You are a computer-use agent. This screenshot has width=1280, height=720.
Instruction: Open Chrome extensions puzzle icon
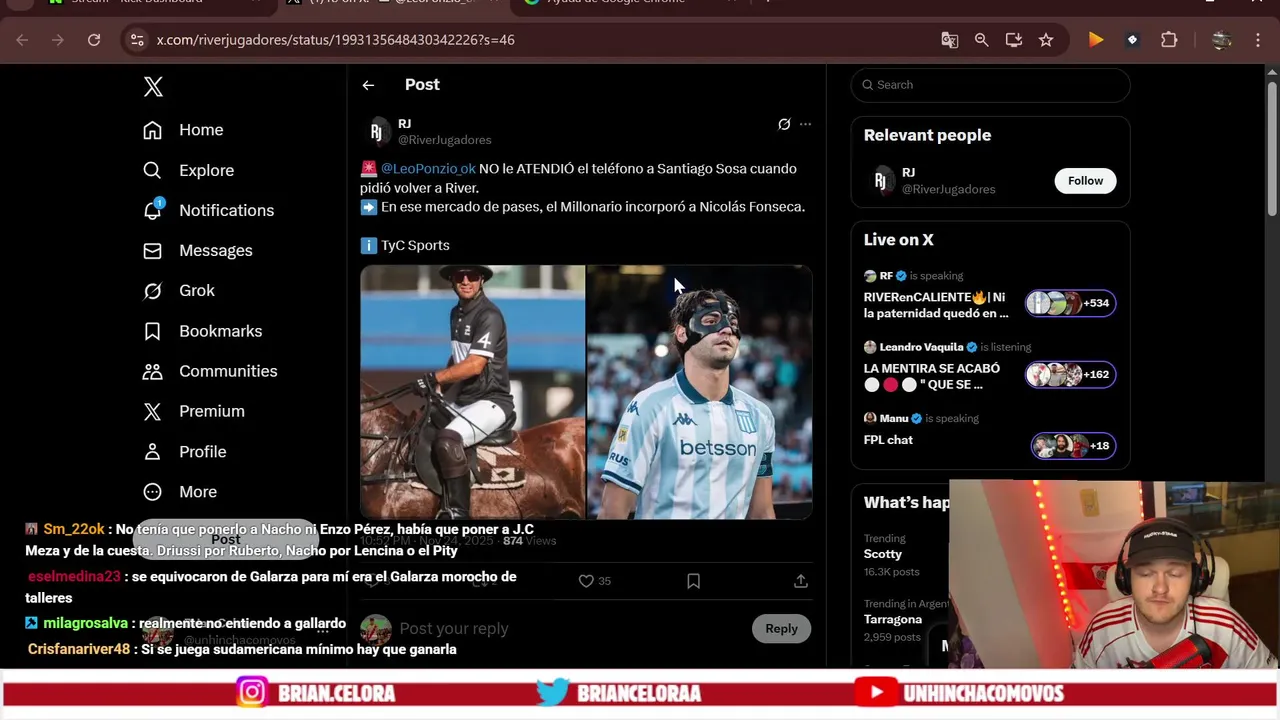coord(1169,40)
